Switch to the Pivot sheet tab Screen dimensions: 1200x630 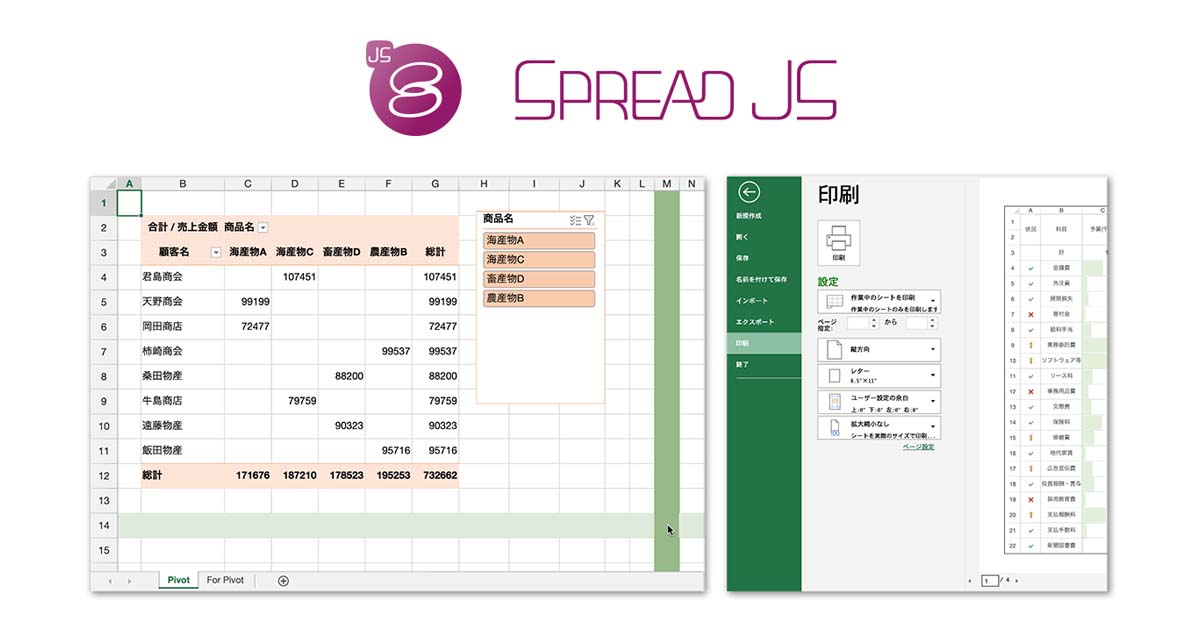pos(178,580)
